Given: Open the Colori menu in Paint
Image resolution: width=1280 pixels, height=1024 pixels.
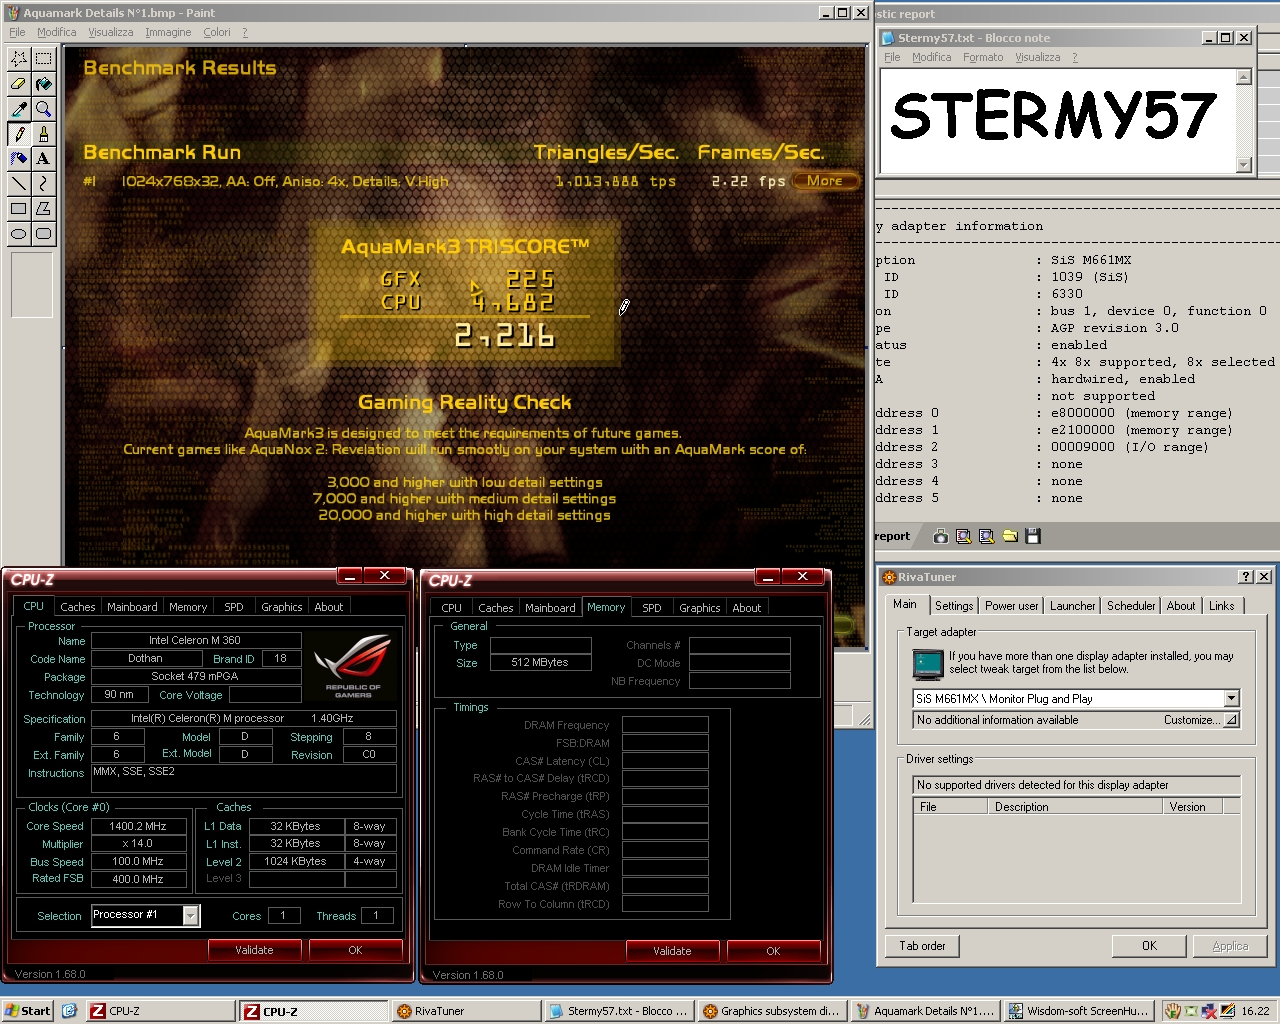Looking at the screenshot, I should pos(217,32).
